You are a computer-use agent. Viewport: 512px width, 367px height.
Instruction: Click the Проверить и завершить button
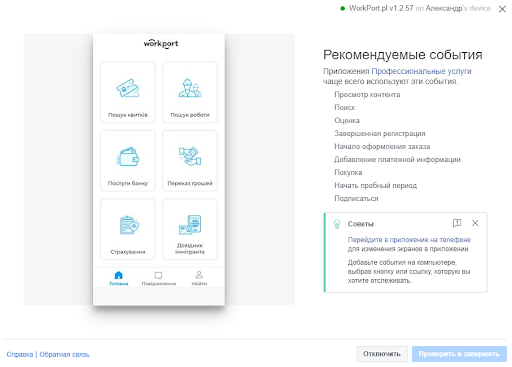(x=459, y=354)
